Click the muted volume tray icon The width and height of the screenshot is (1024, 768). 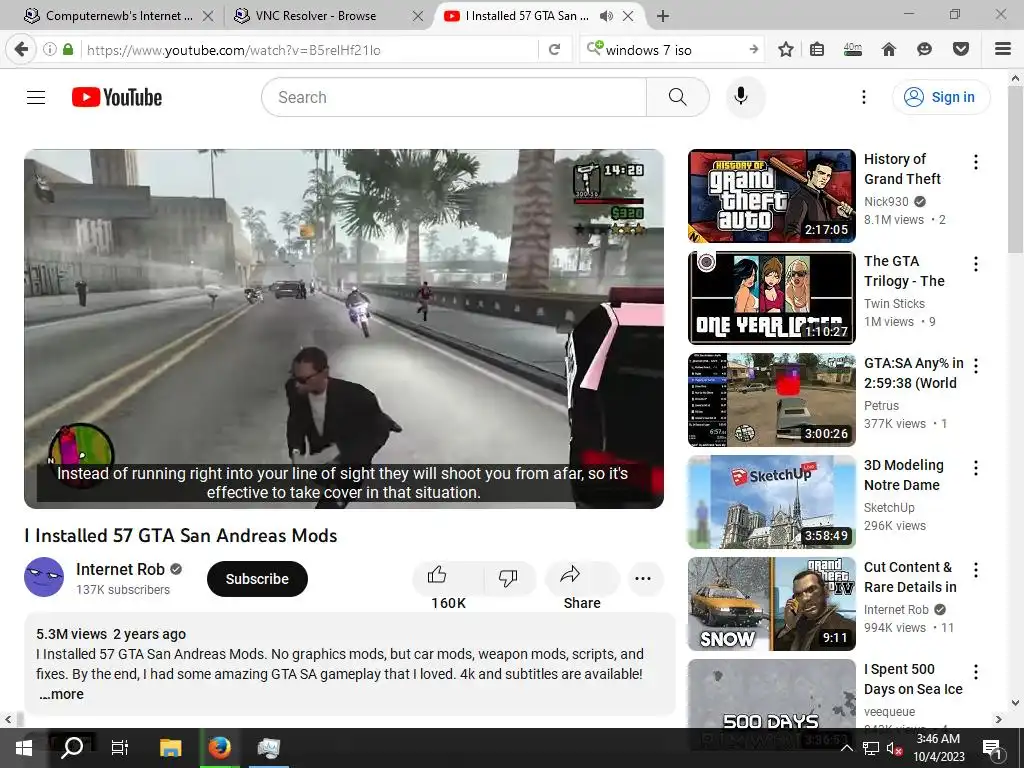coord(894,748)
